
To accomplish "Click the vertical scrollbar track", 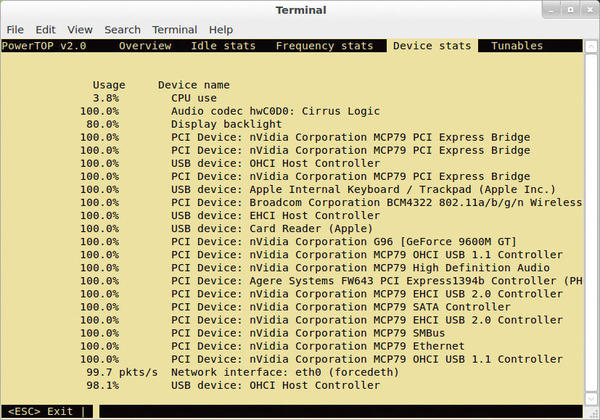I will pyautogui.click(x=591, y=223).
